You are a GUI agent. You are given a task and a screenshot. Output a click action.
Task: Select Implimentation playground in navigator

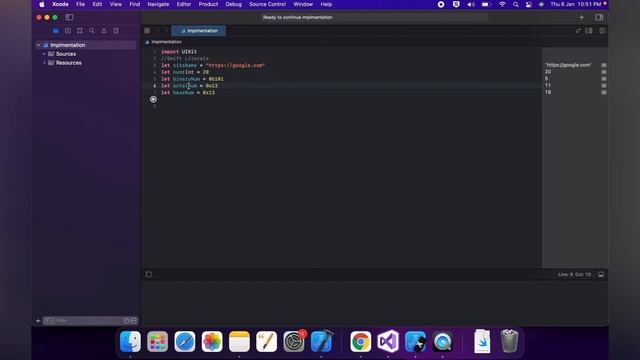(86, 45)
